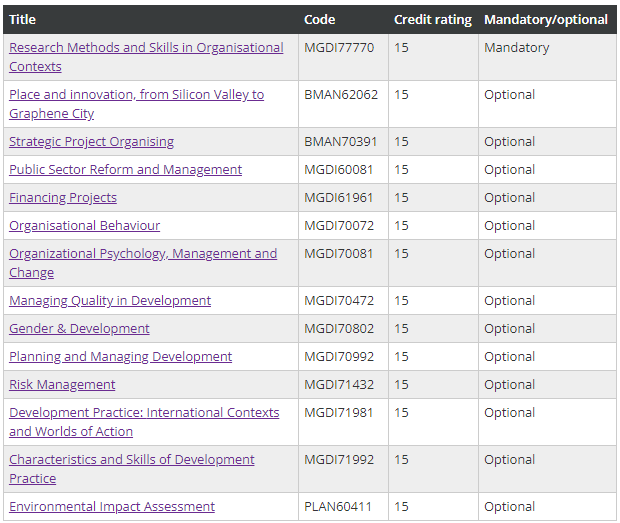Click the Risk Management course link

62,385
